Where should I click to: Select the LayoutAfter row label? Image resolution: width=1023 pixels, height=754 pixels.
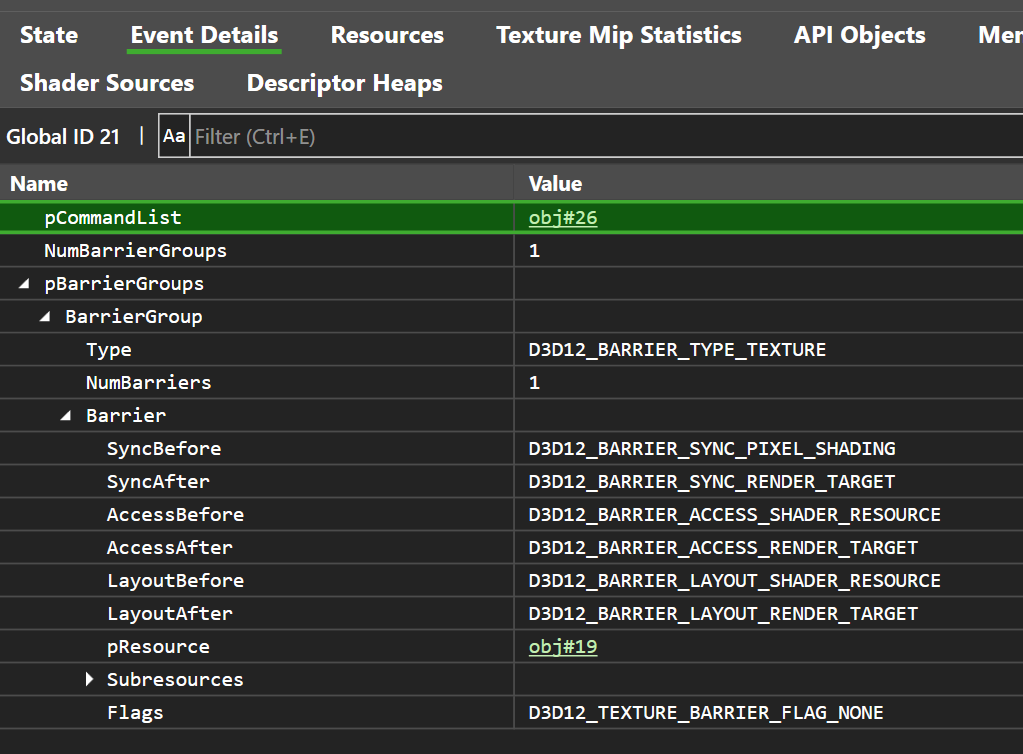click(170, 614)
